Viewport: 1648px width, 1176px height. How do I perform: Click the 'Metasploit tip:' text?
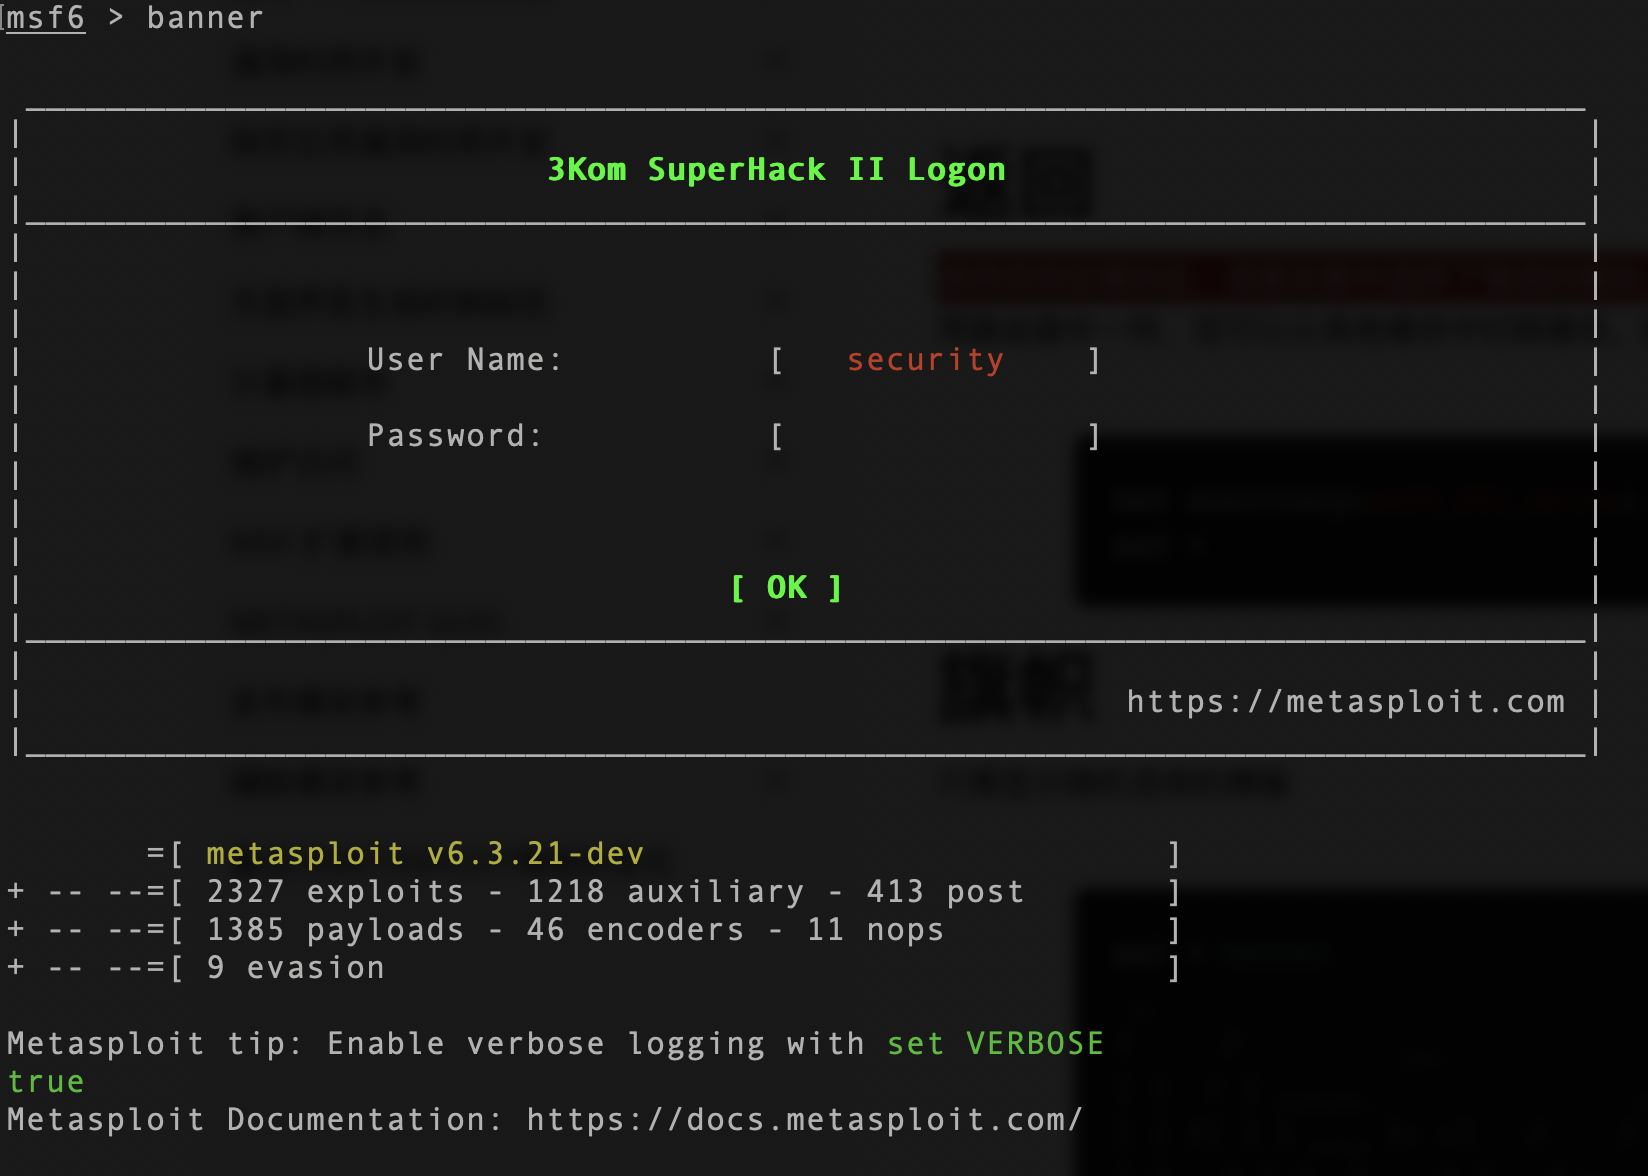[x=155, y=1044]
